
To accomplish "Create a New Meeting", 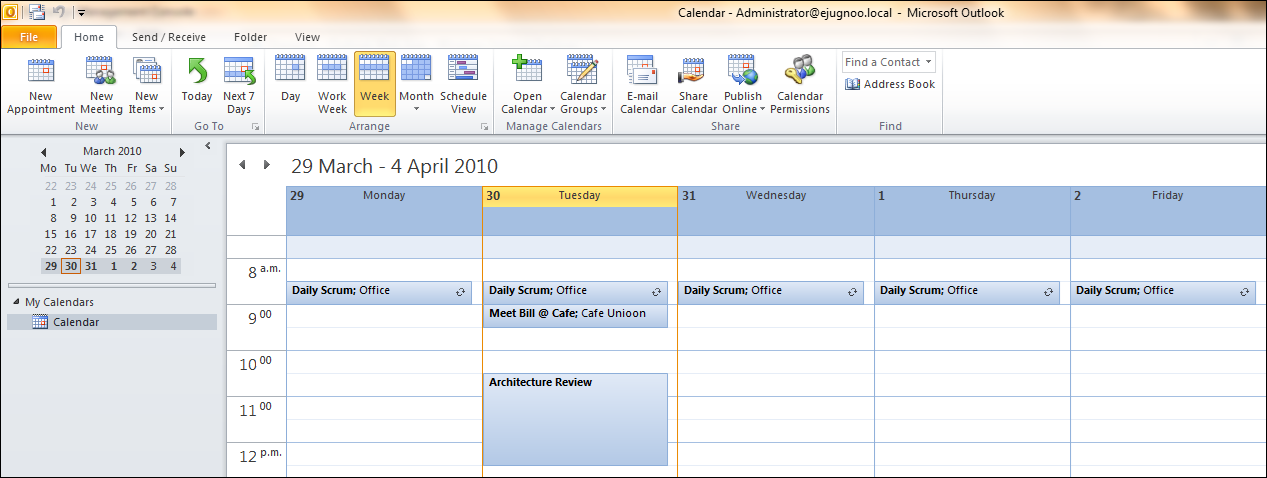I will pos(101,85).
